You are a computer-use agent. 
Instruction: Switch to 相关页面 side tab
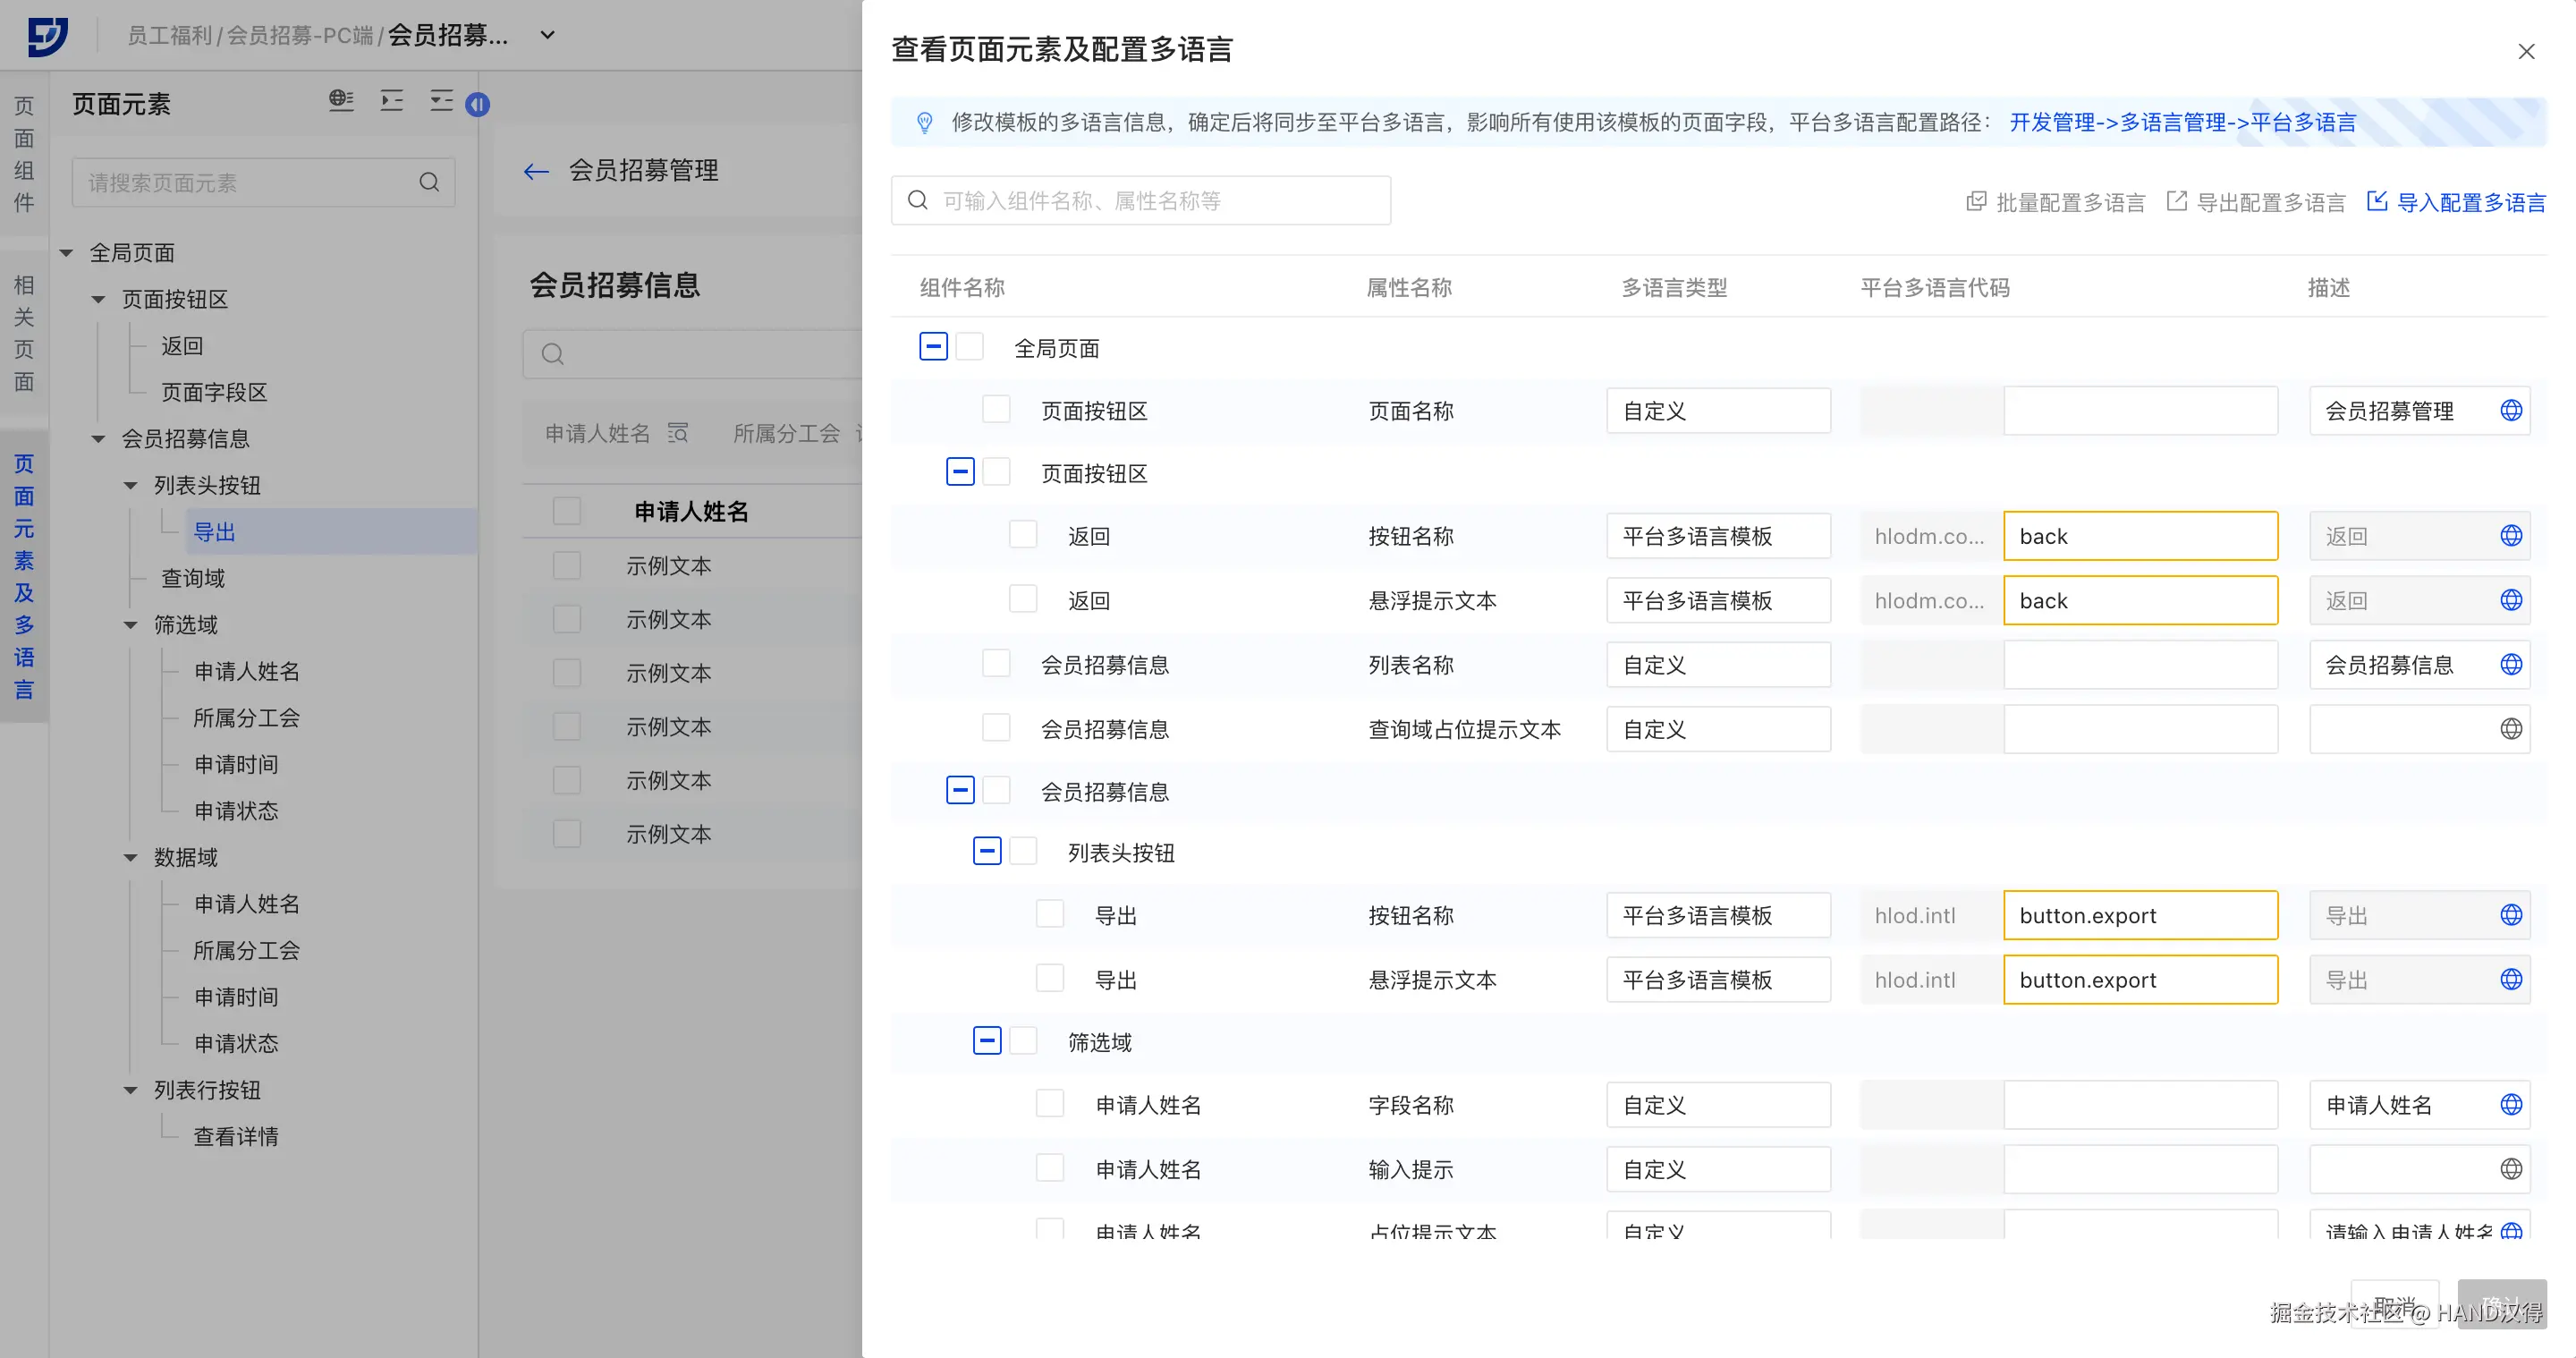(23, 333)
